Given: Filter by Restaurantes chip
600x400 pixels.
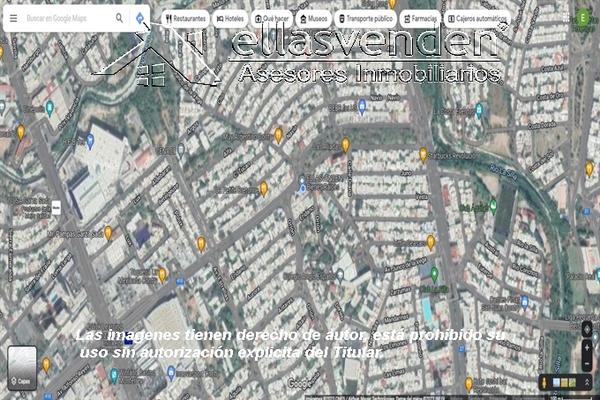Looking at the screenshot, I should pyautogui.click(x=185, y=18).
